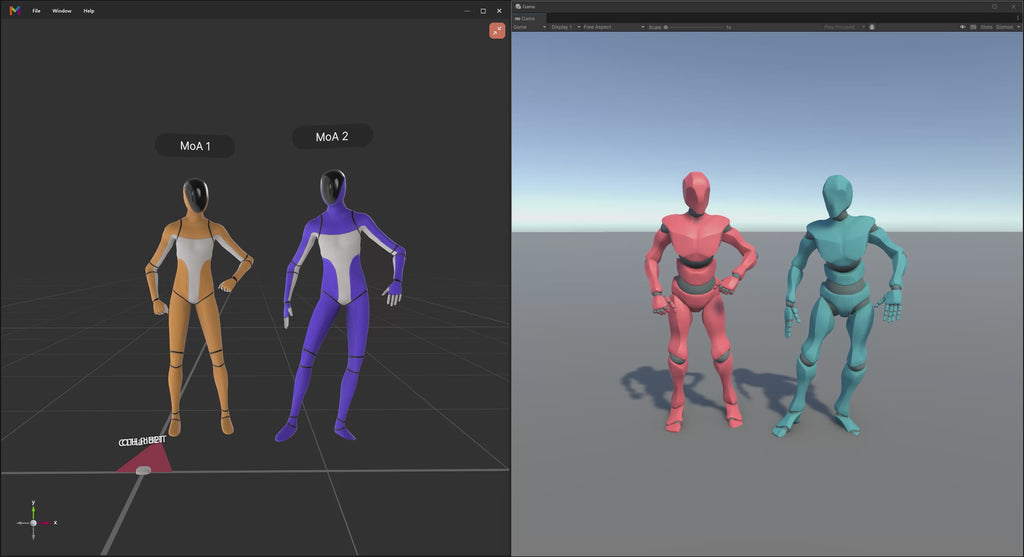
Task: Open the Play Focused dropdown
Action: pos(844,27)
